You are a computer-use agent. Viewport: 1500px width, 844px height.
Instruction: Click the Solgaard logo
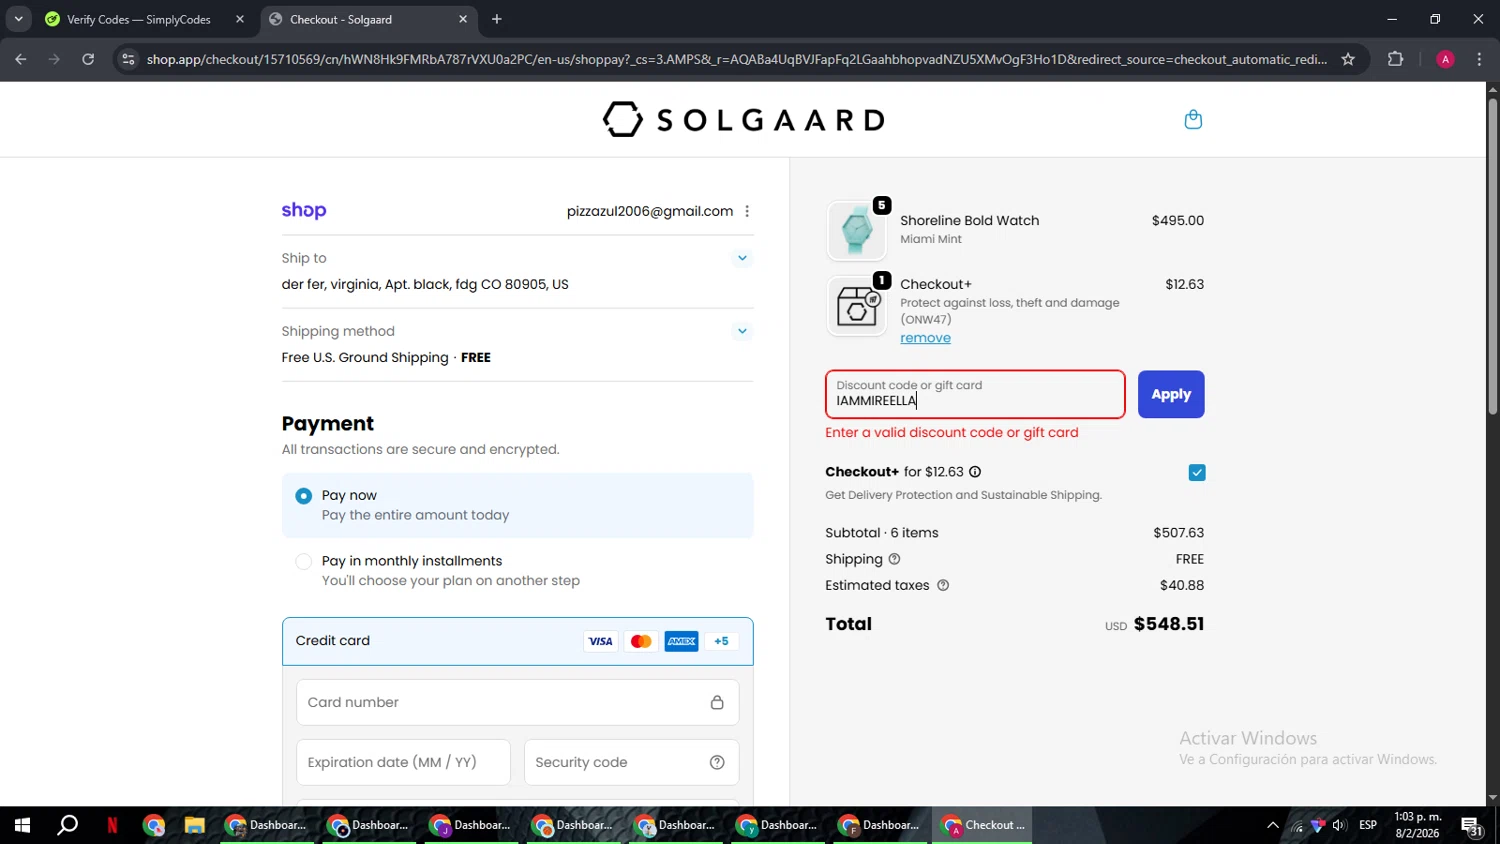(x=743, y=120)
